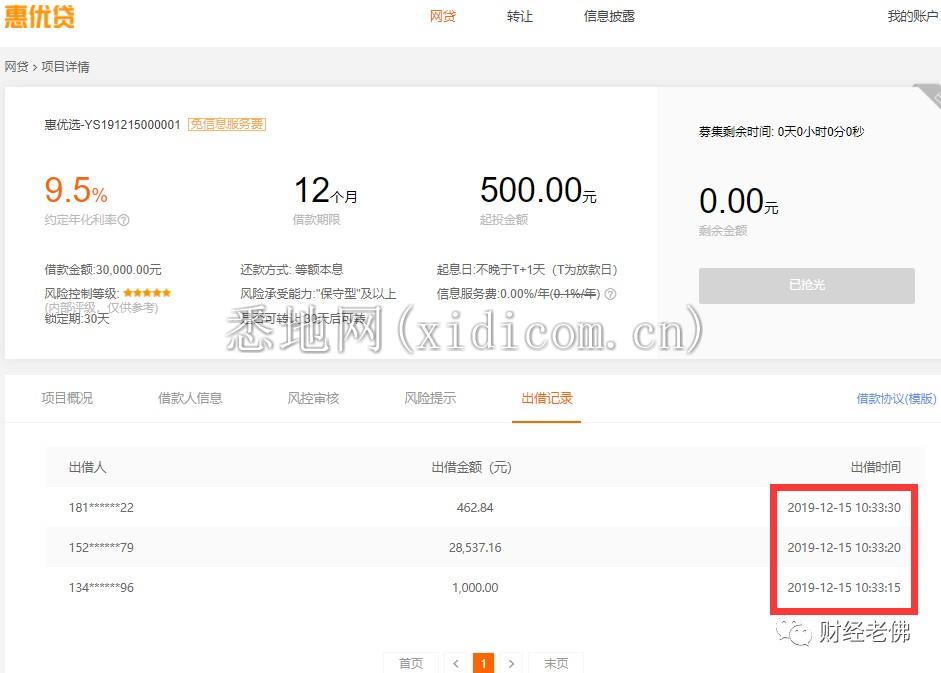Switch to the 风险提示 tab
Viewport: 941px width, 673px height.
[x=430, y=398]
